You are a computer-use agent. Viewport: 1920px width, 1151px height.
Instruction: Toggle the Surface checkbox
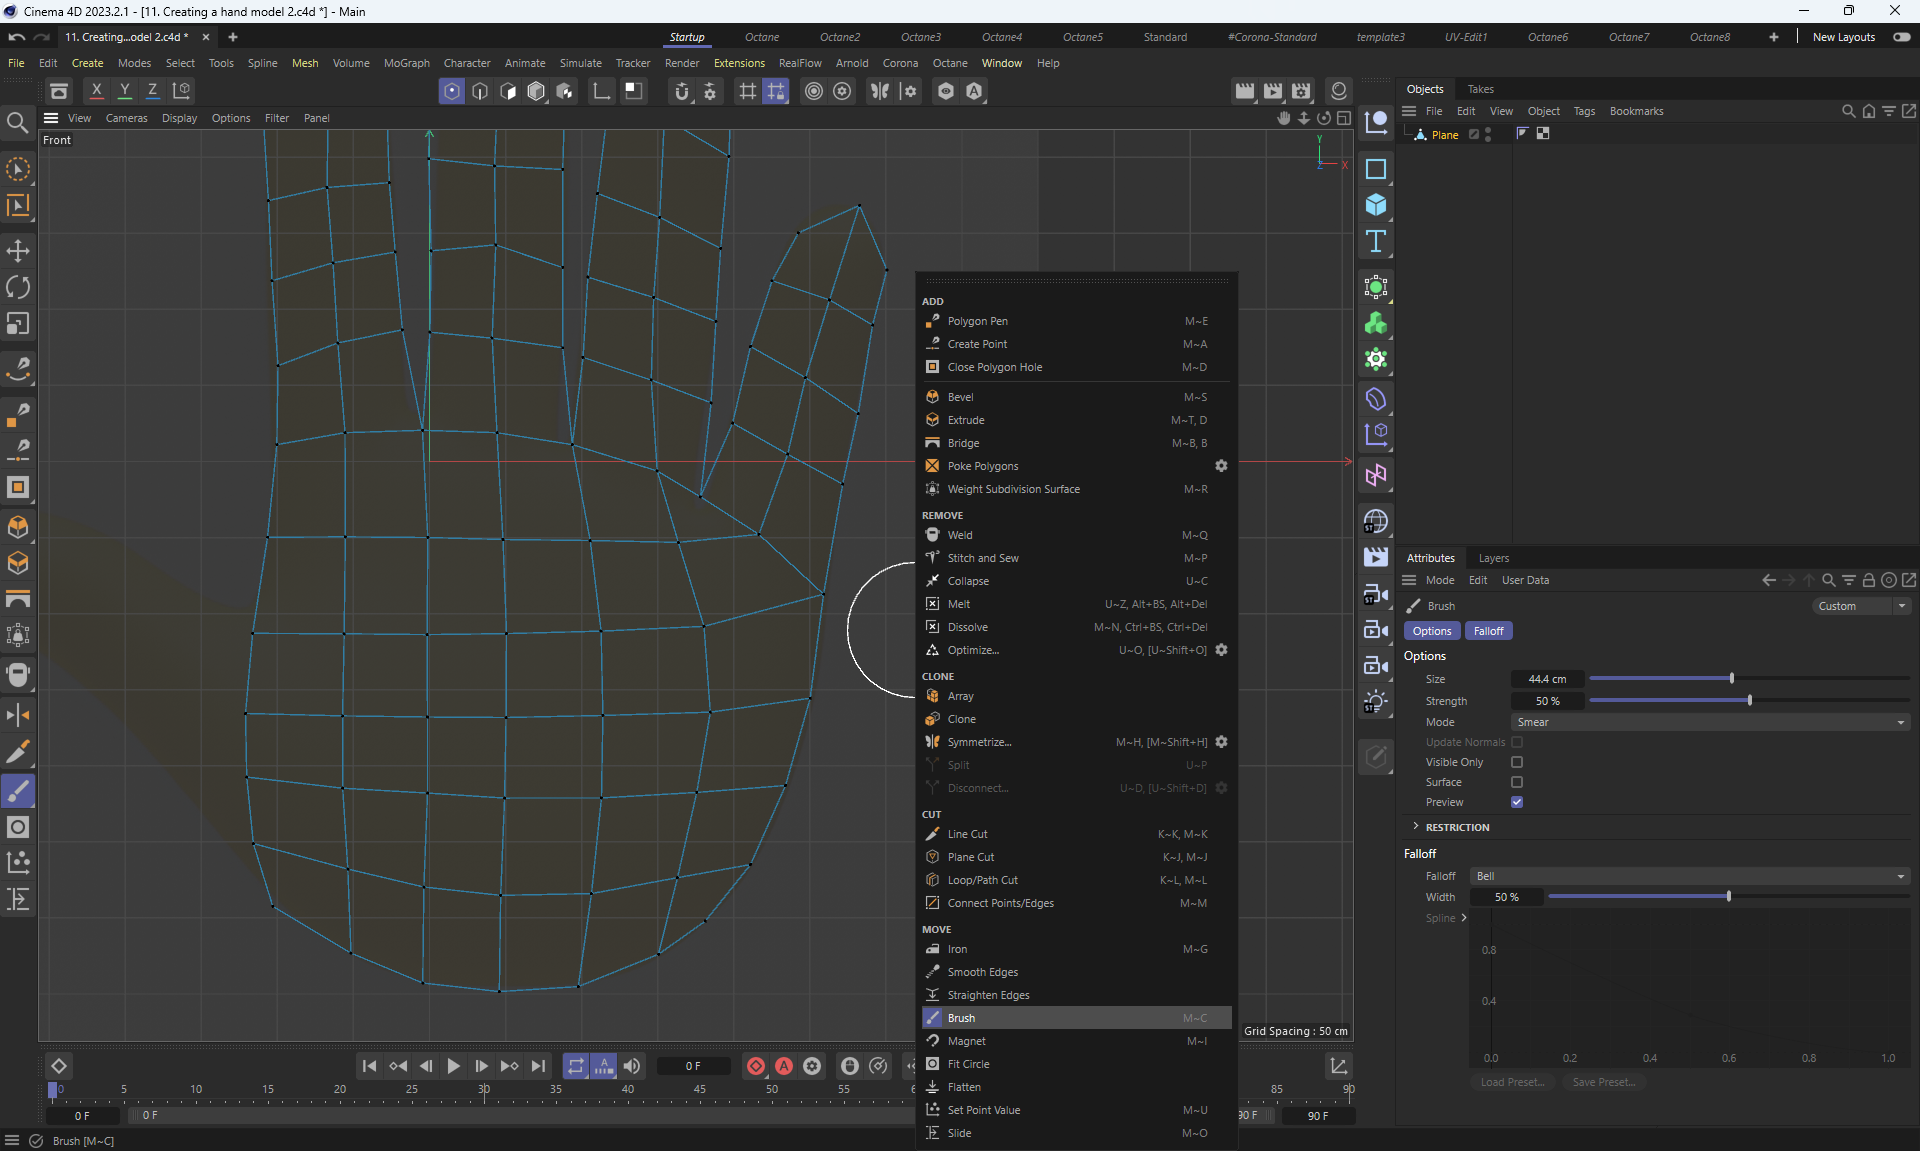point(1517,782)
